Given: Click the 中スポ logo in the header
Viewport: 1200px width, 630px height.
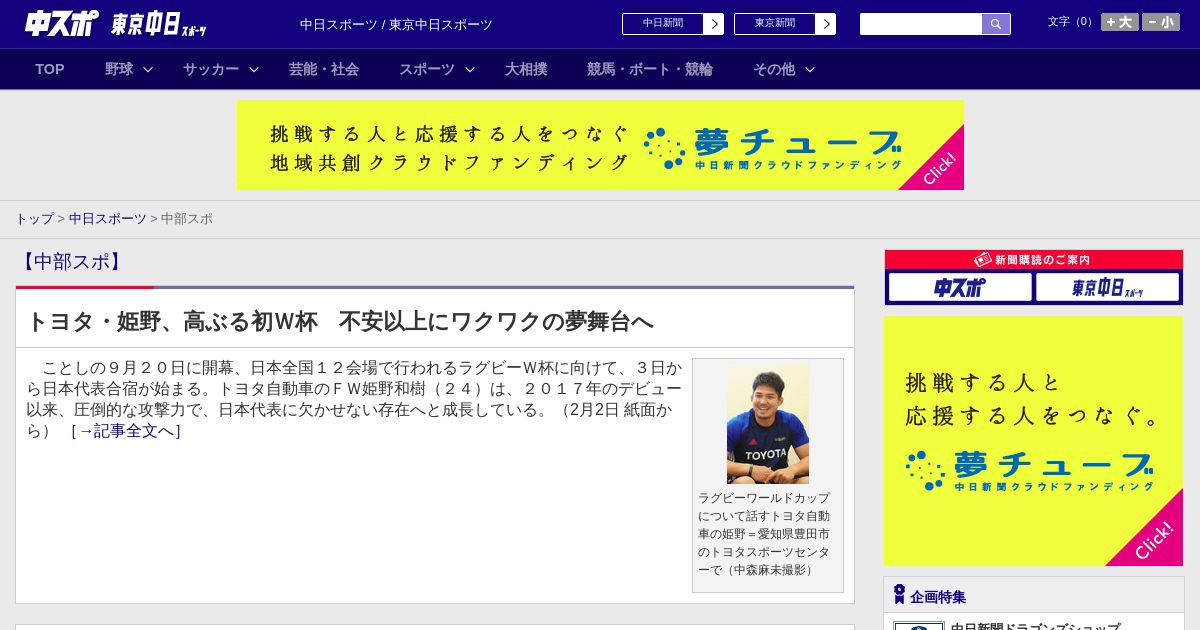Looking at the screenshot, I should click(61, 23).
